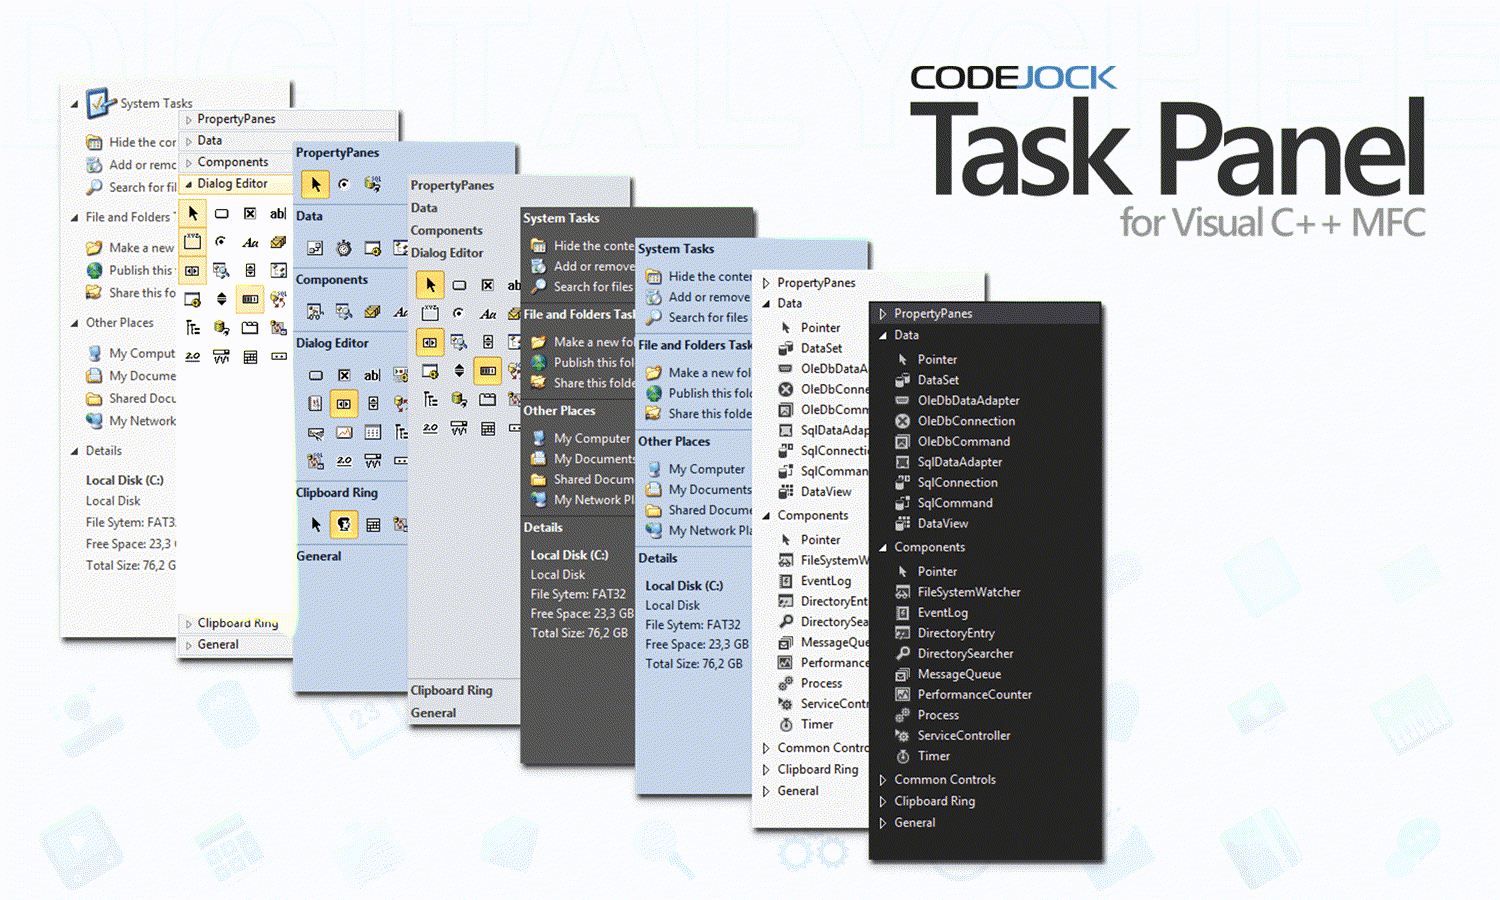
Task: Click the highlighted face icon in the blue panel's Clipboard Ring
Action: [344, 524]
